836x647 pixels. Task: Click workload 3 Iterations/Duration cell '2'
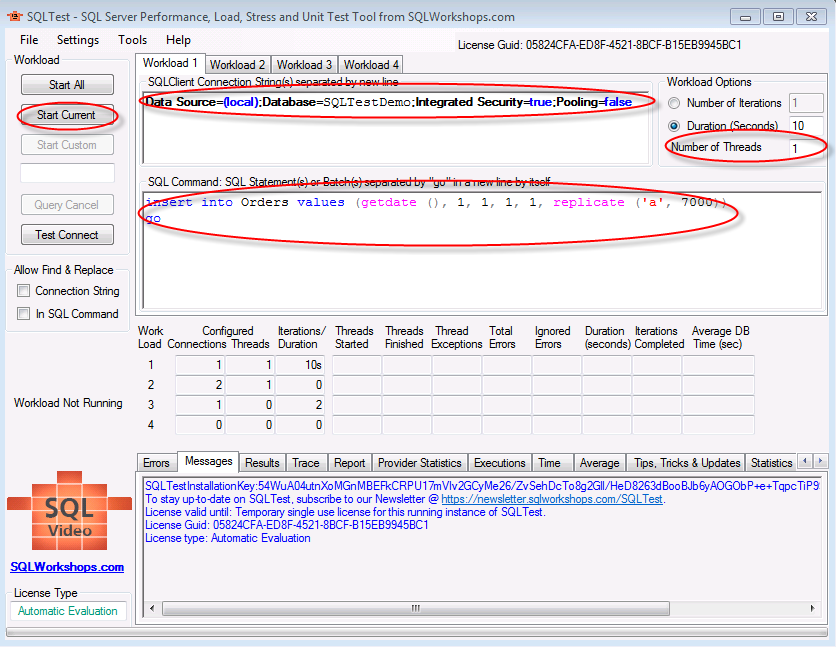(x=299, y=405)
